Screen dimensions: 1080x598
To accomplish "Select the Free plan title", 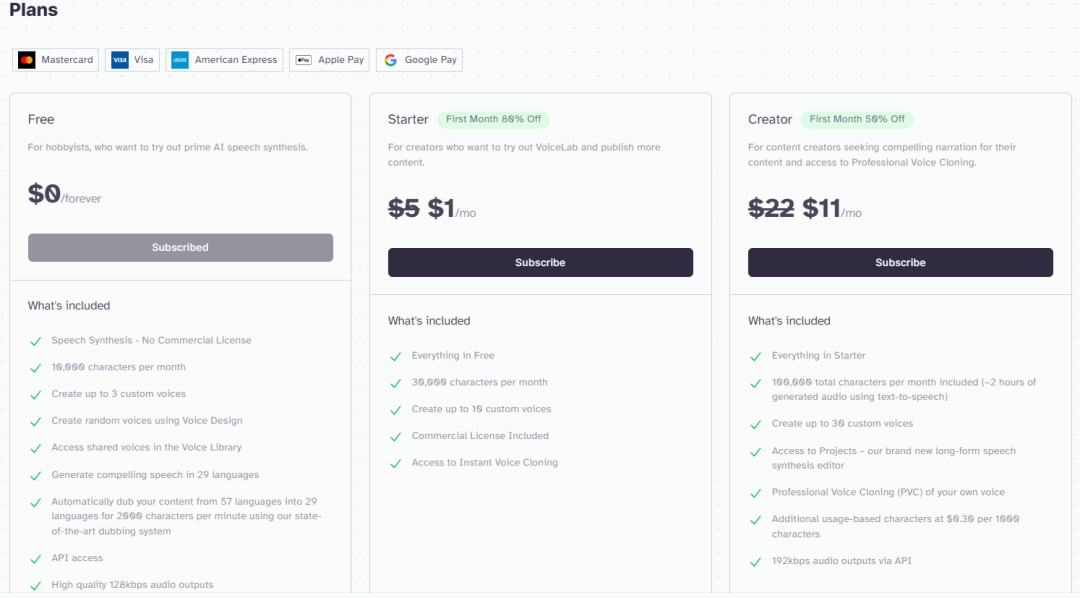I will (x=41, y=119).
